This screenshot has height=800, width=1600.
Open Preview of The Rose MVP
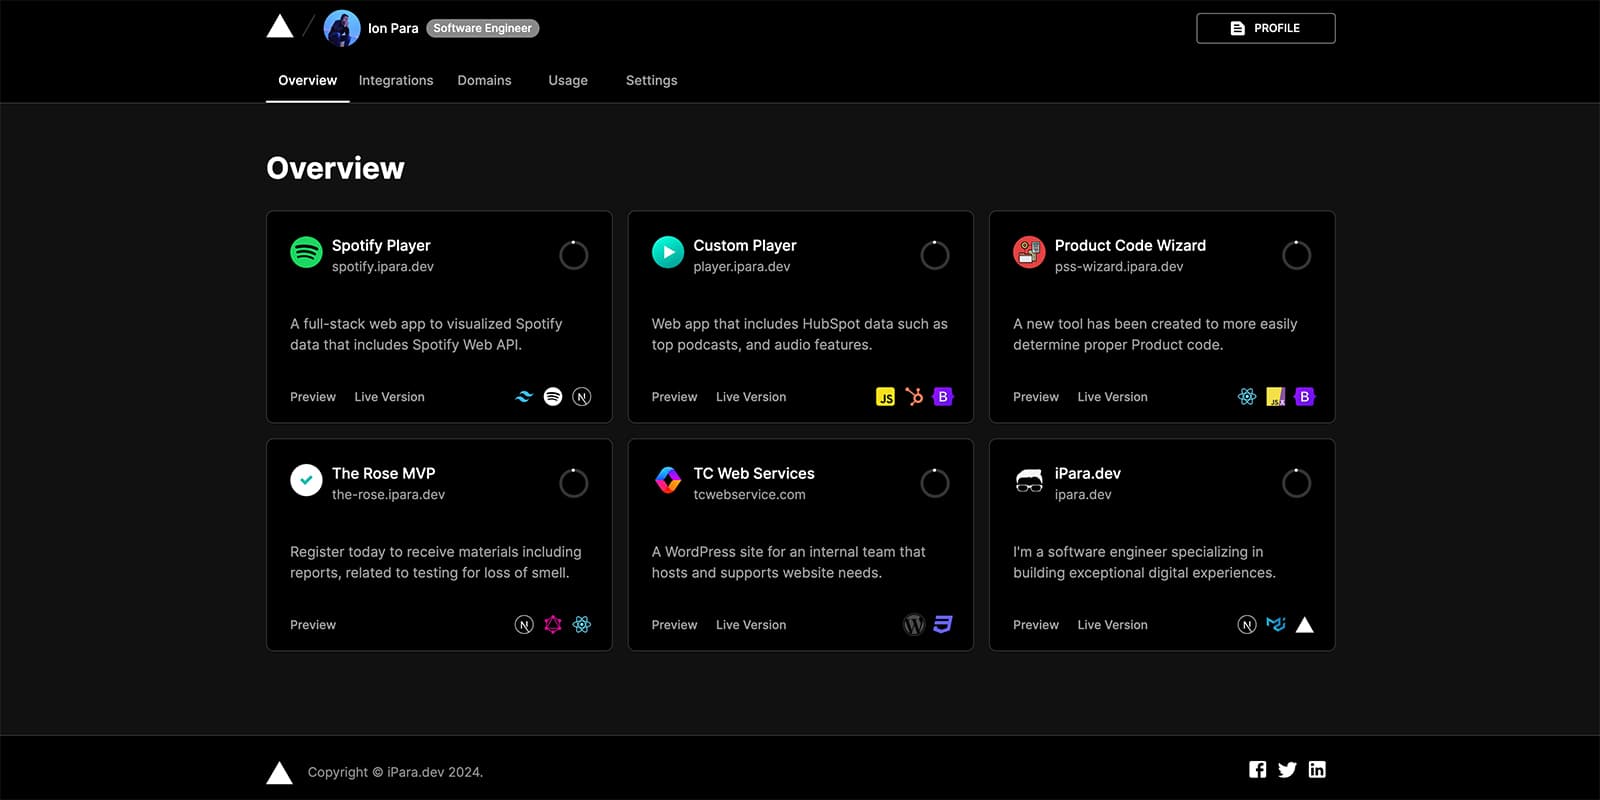click(x=313, y=625)
